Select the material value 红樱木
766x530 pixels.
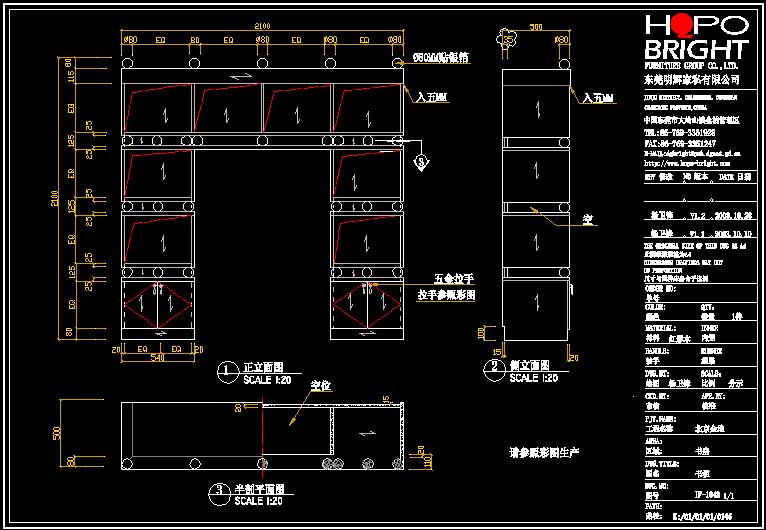pyautogui.click(x=680, y=339)
